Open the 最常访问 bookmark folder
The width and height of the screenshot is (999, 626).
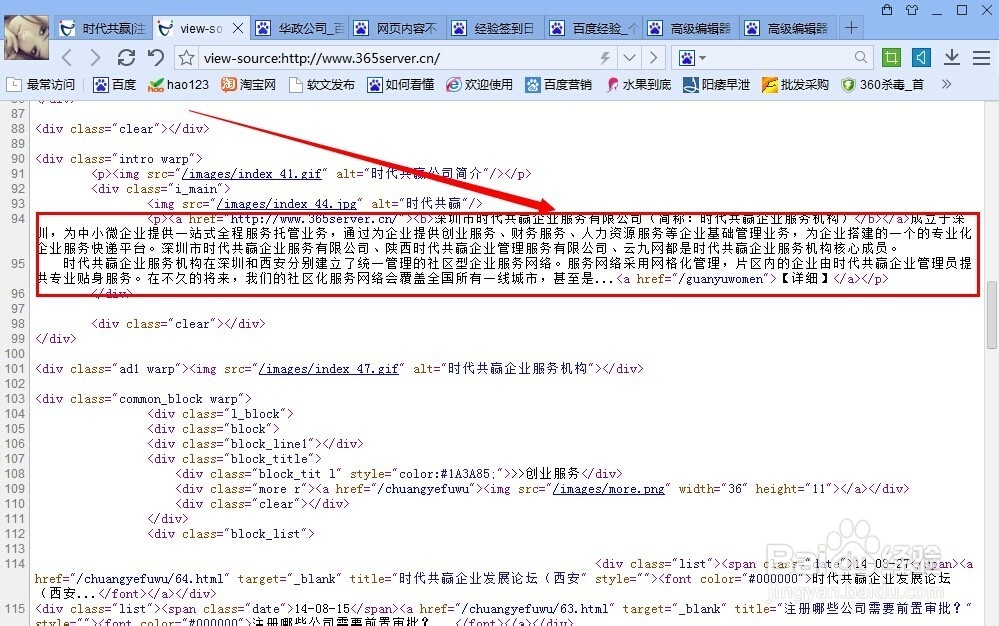[40, 84]
